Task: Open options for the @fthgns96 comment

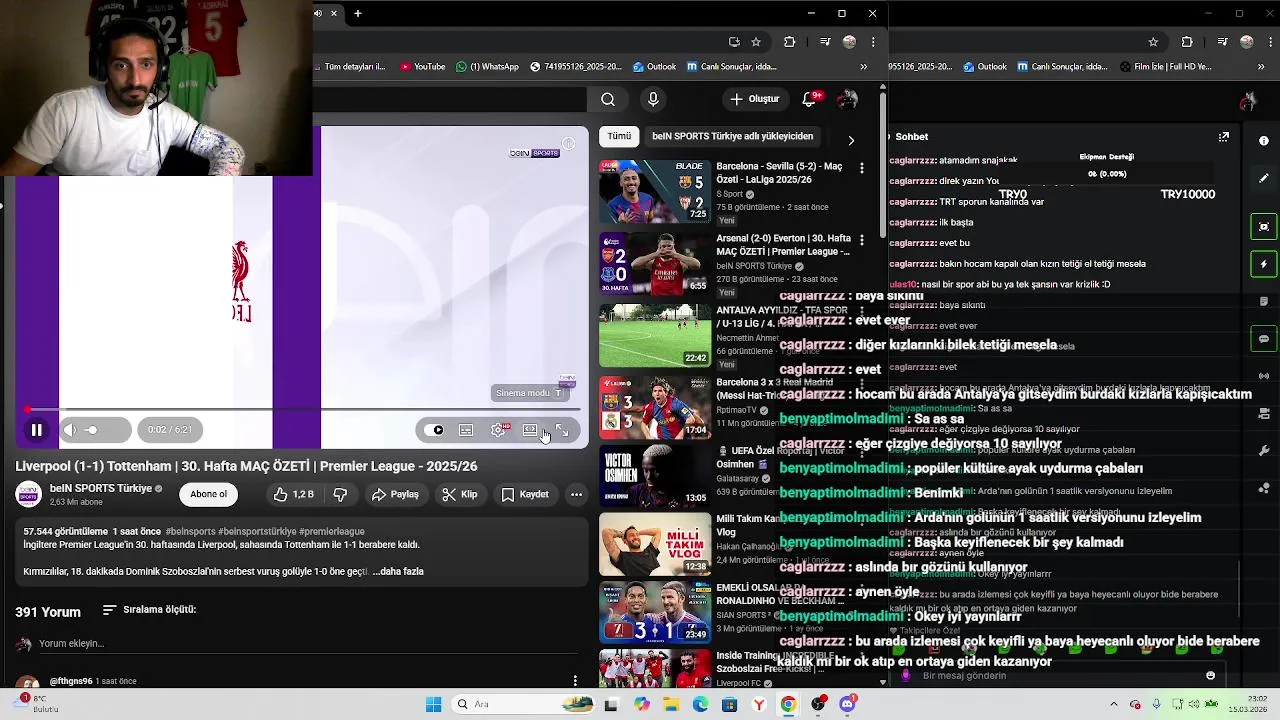Action: (x=575, y=681)
